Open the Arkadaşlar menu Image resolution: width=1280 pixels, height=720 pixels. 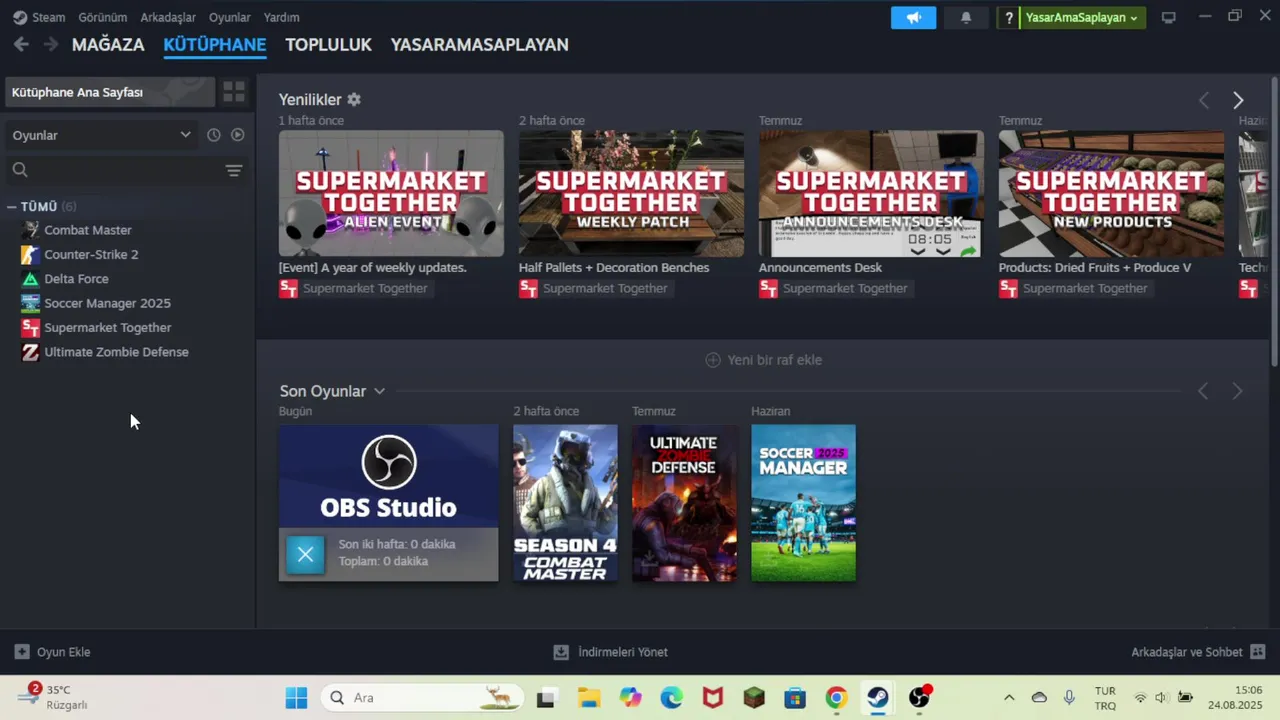pos(168,17)
